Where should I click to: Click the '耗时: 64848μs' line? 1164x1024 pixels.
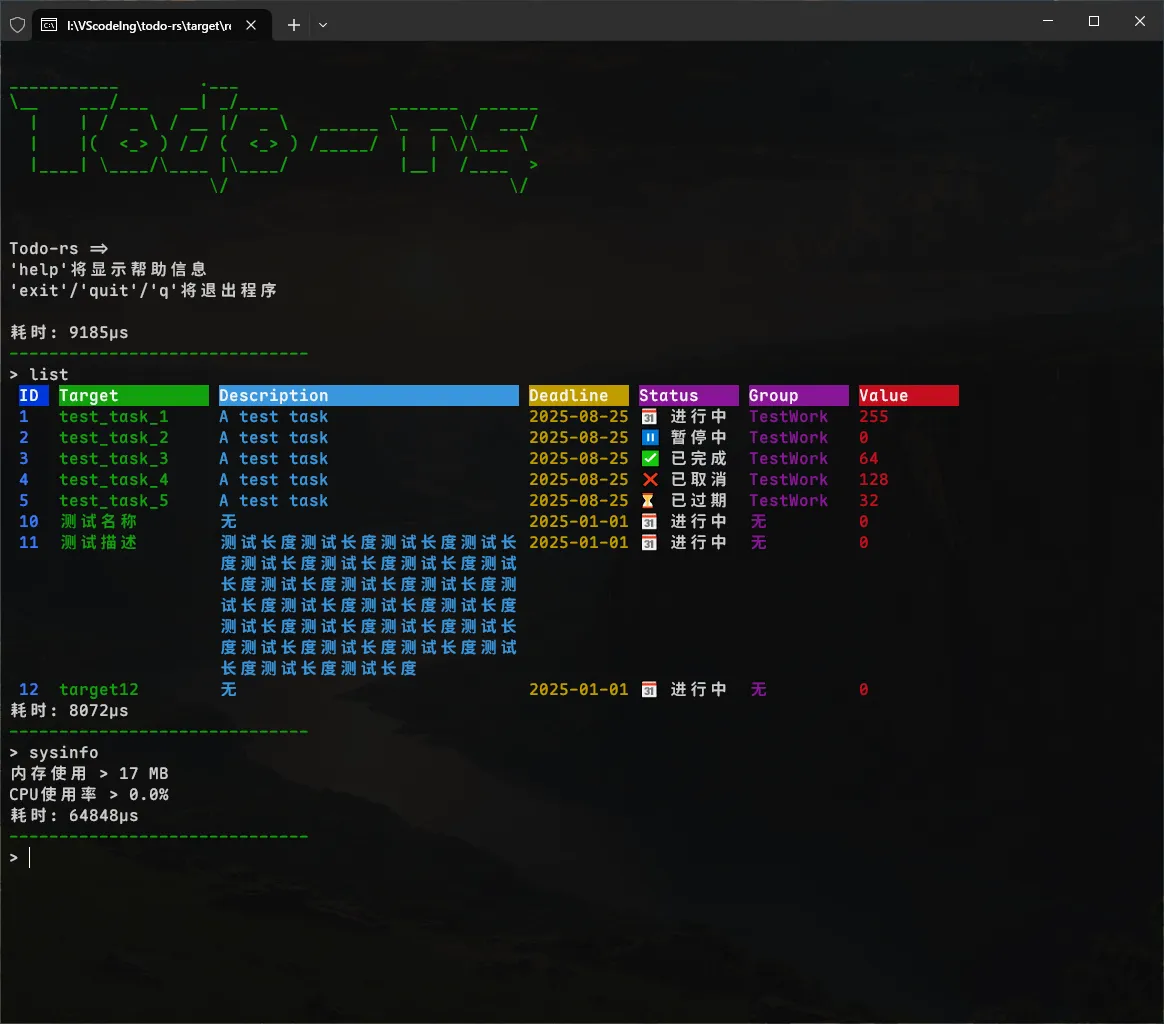point(74,815)
